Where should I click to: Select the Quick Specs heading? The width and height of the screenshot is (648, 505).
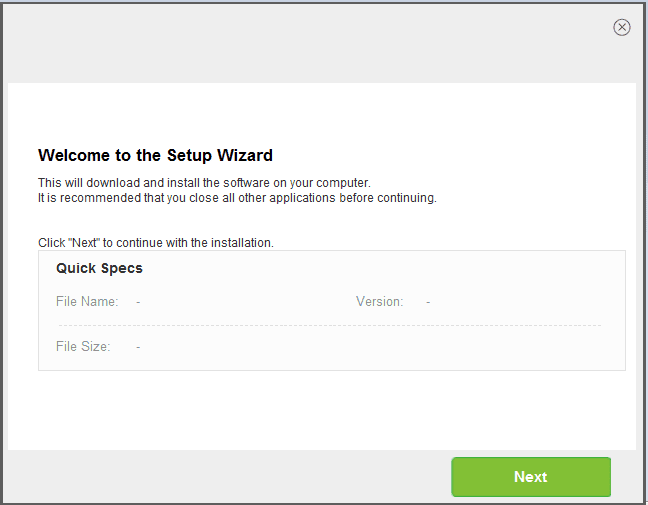tap(99, 268)
